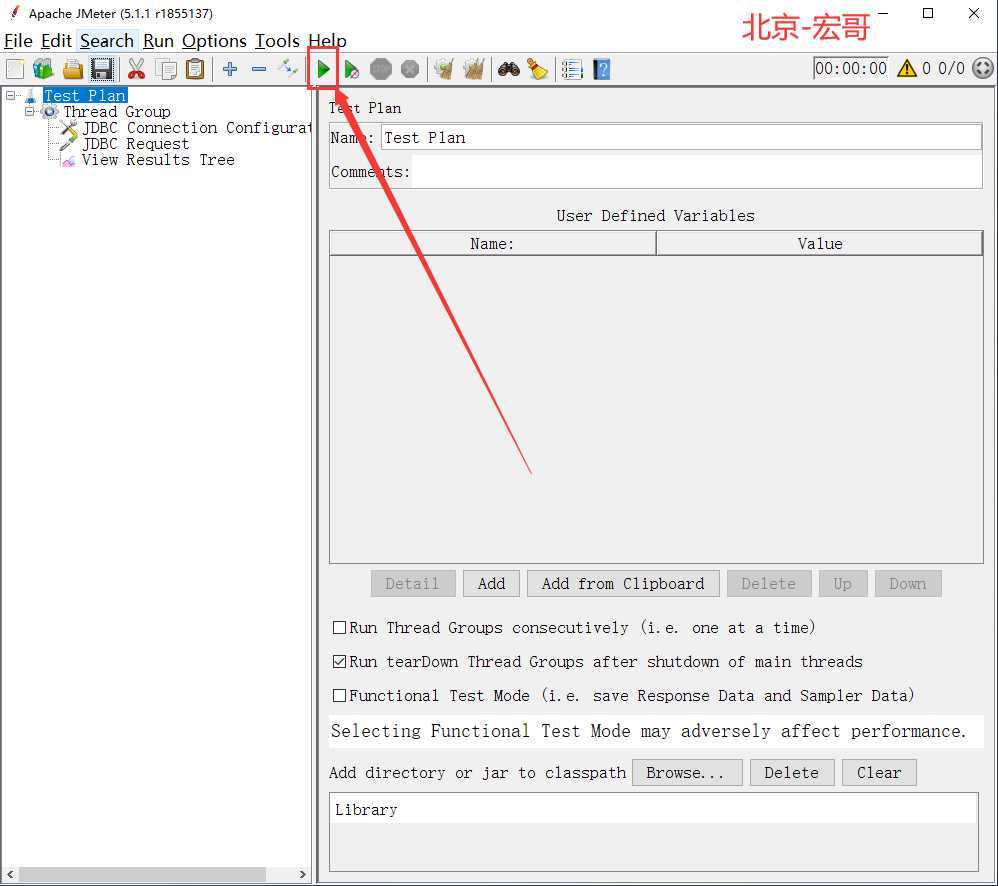Click the Copy icon in toolbar
The width and height of the screenshot is (998, 886).
pos(167,69)
